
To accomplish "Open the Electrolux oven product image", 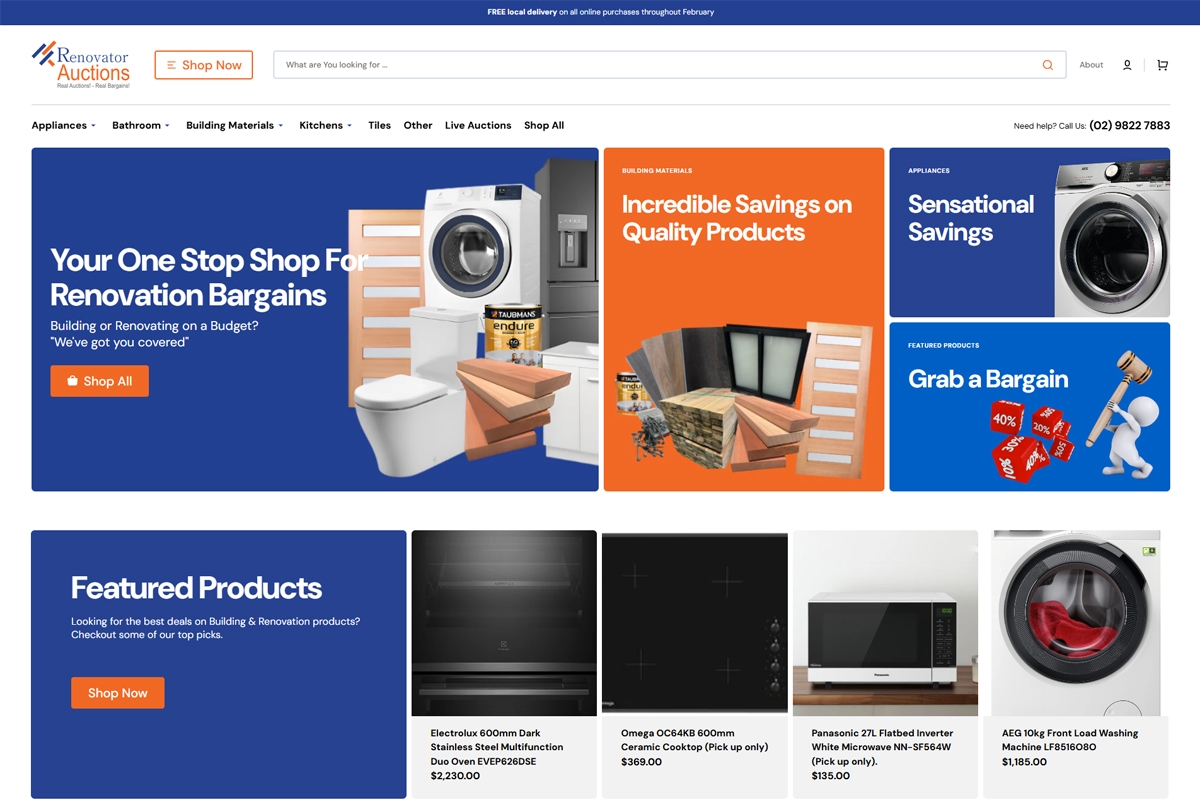I will (504, 623).
